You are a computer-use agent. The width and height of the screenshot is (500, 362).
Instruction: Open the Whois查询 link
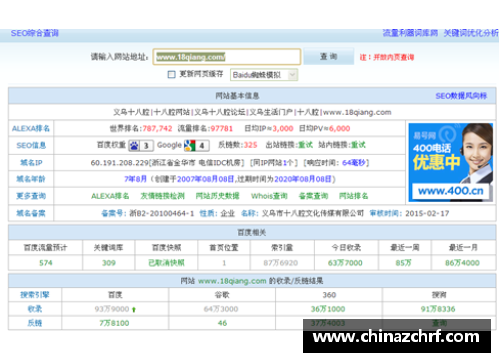(x=269, y=196)
